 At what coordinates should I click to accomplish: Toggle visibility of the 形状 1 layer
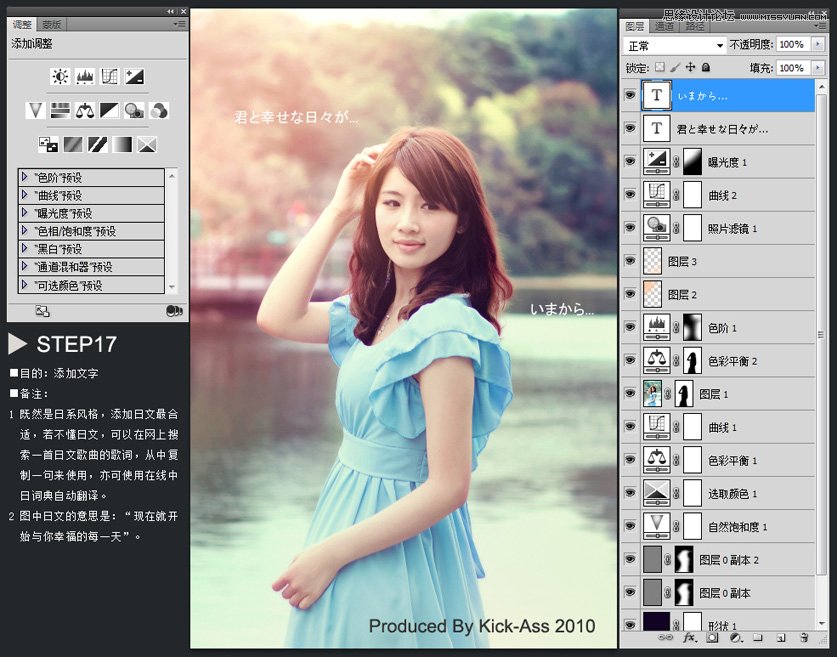[x=628, y=624]
